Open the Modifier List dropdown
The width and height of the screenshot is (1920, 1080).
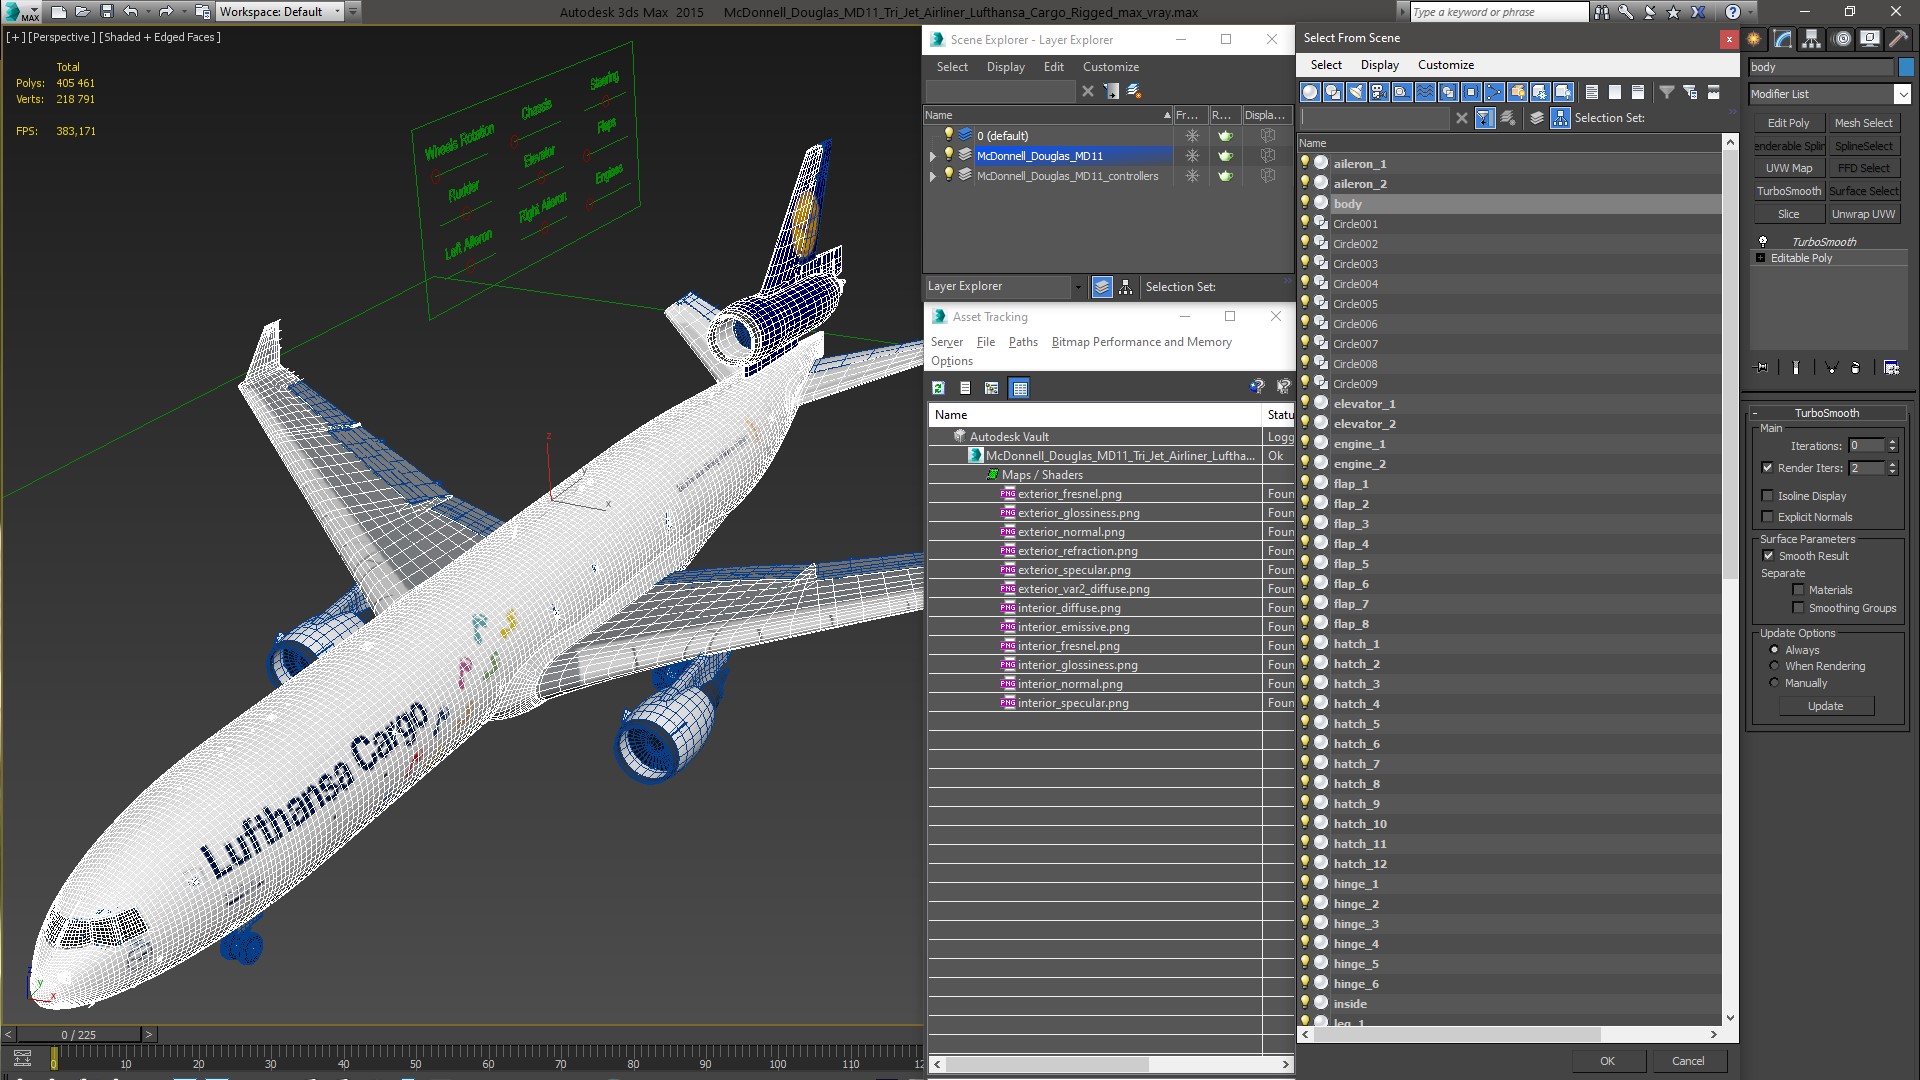click(1901, 94)
